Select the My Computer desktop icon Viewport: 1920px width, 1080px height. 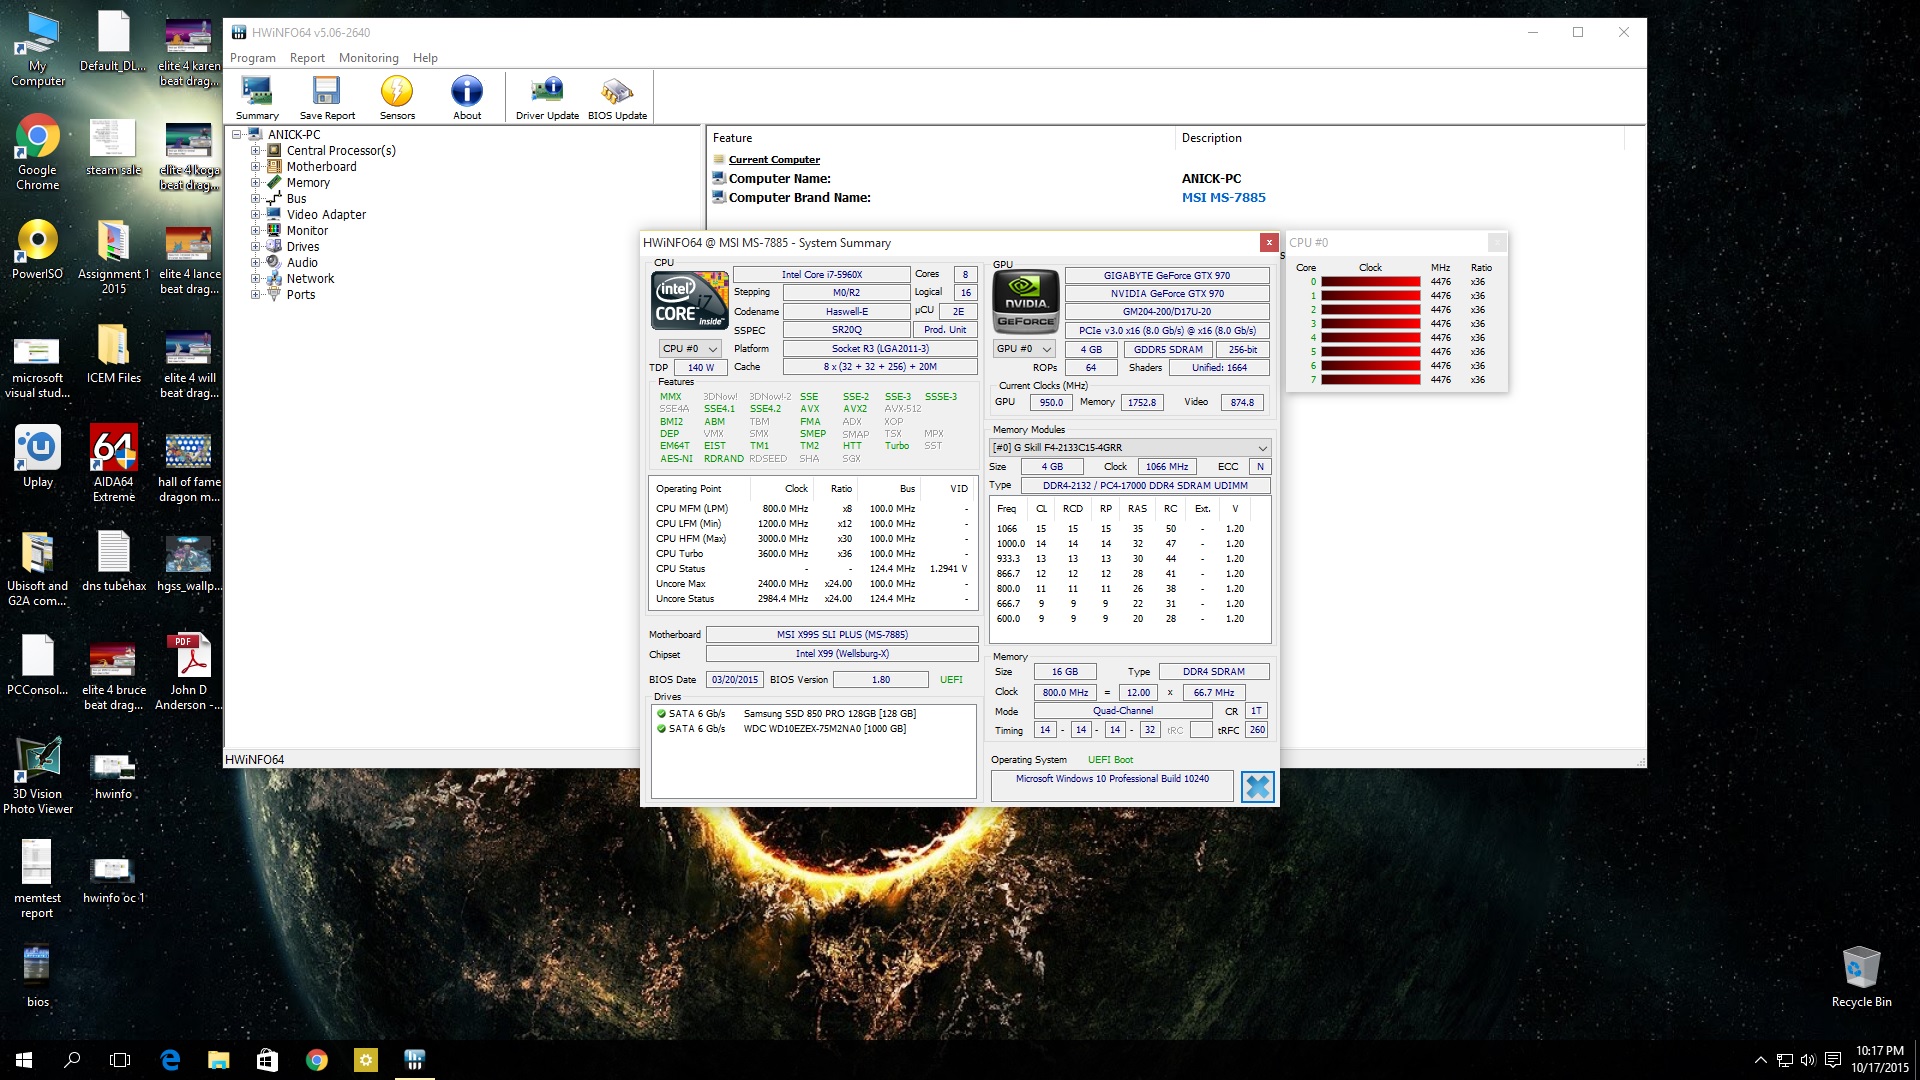point(38,49)
